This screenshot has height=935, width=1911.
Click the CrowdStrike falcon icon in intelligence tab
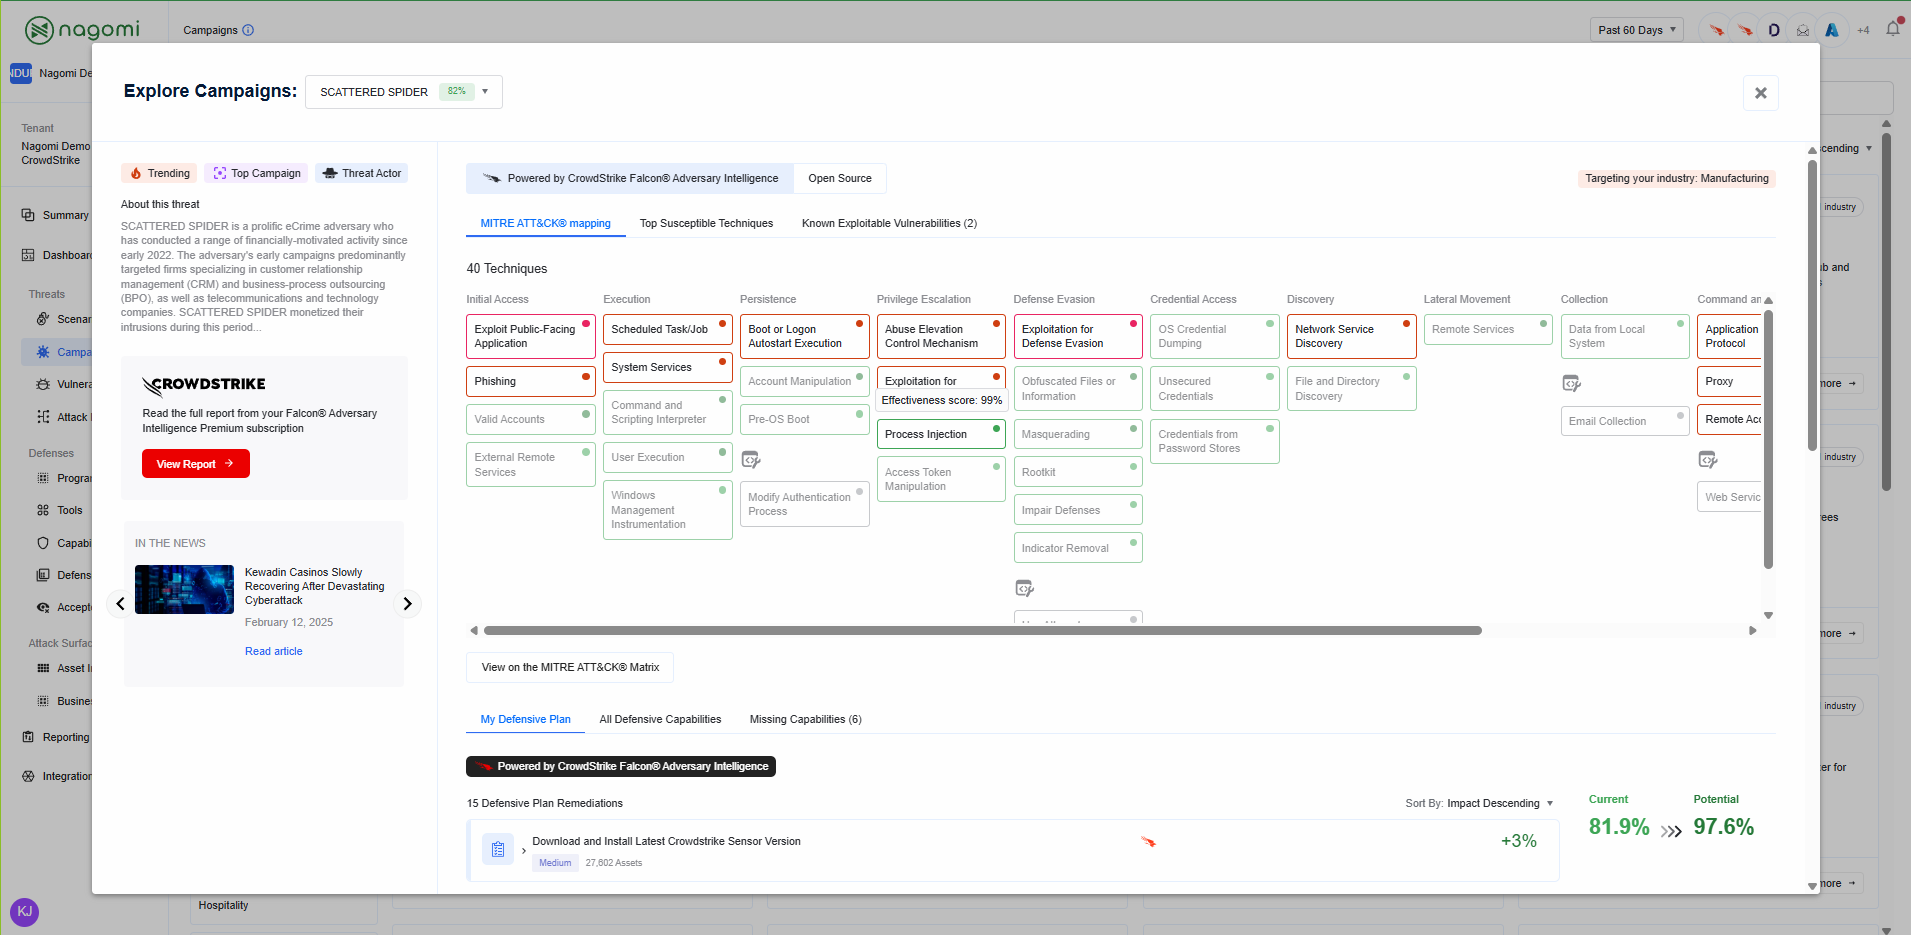491,179
